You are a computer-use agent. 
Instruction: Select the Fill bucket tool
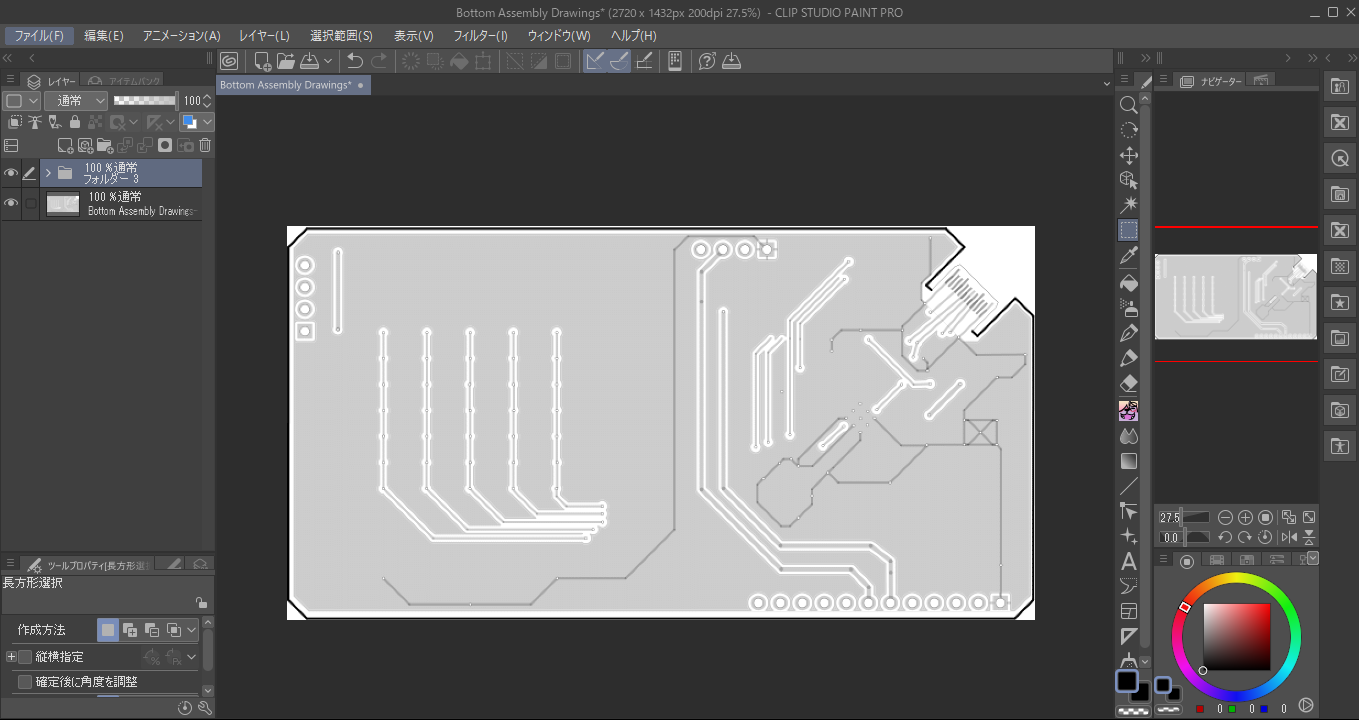pos(1128,282)
